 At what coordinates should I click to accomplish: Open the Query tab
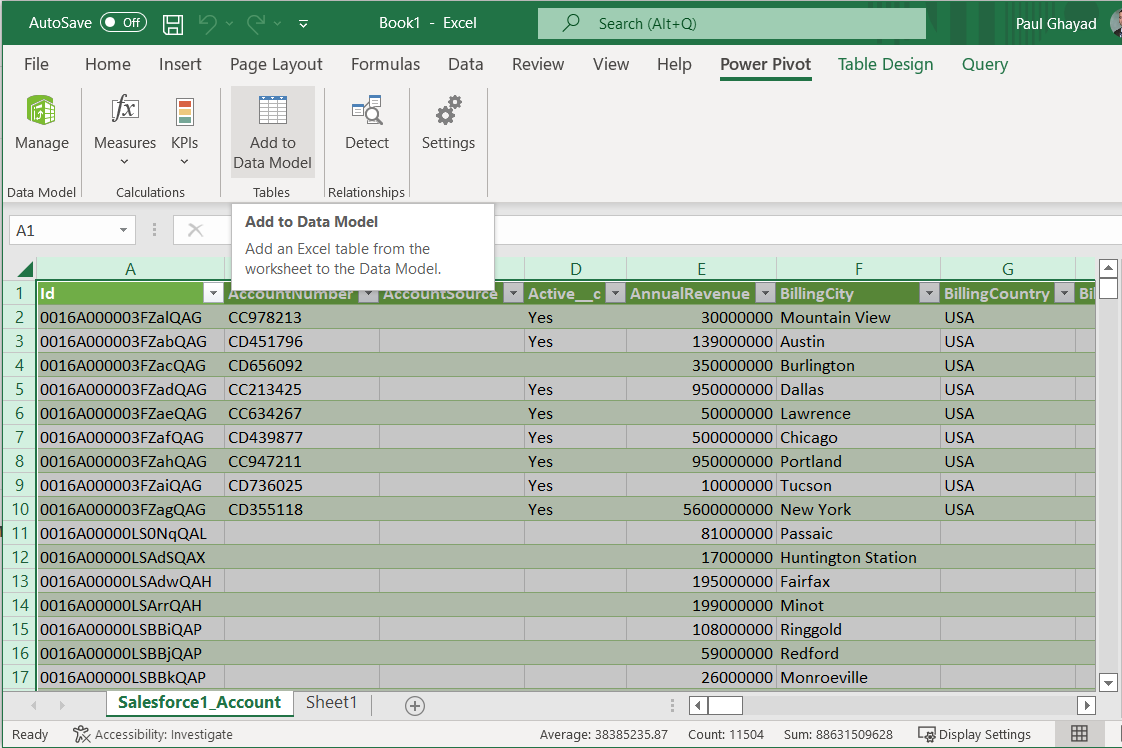click(985, 64)
